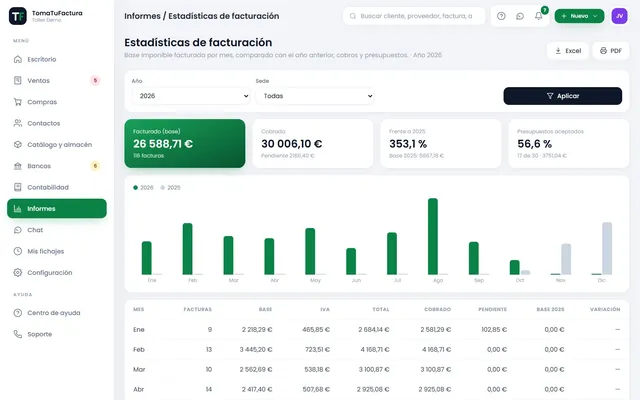The image size is (640, 400).
Task: Click the Contabilidad book icon
Action: click(x=18, y=187)
